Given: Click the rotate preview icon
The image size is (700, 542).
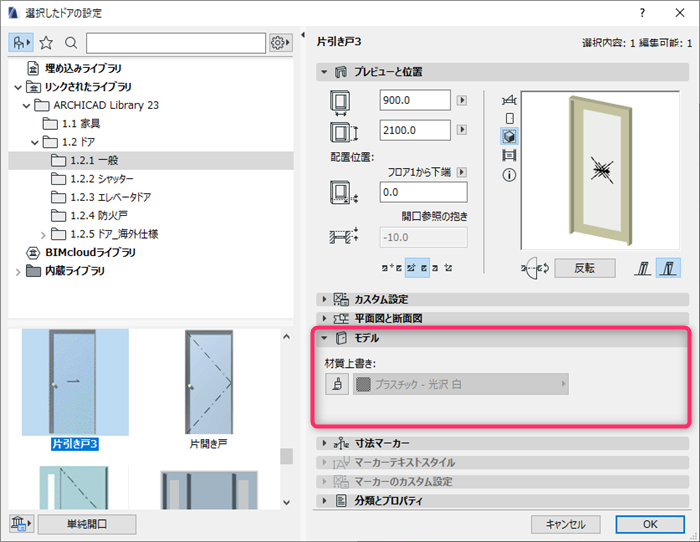Looking at the screenshot, I should 535,268.
